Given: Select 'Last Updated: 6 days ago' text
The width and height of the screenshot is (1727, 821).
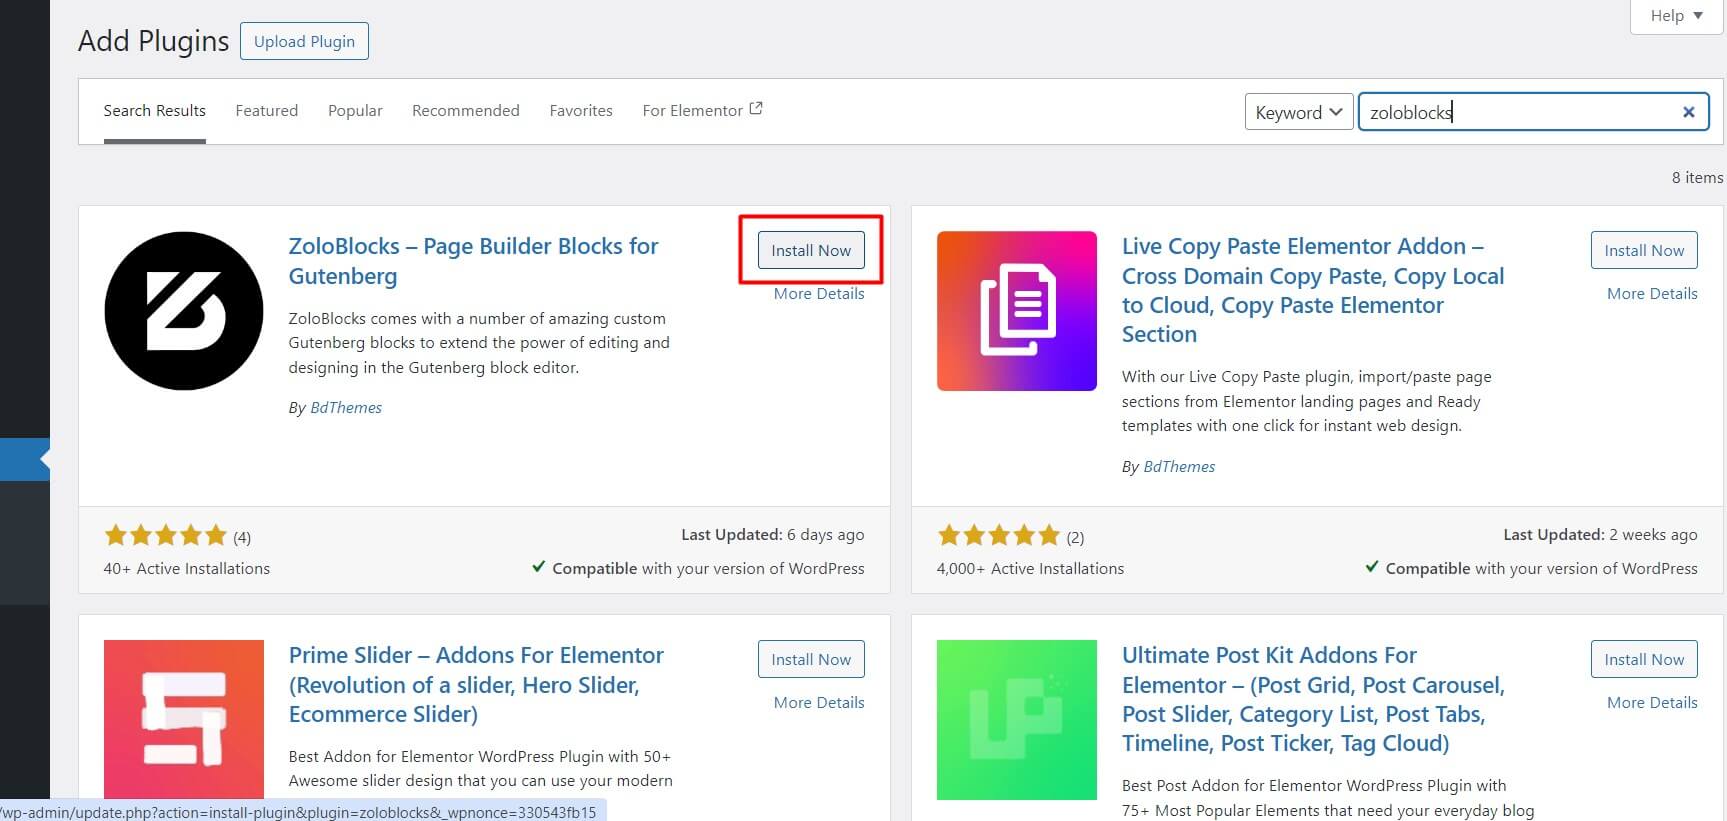Looking at the screenshot, I should click(x=773, y=535).
